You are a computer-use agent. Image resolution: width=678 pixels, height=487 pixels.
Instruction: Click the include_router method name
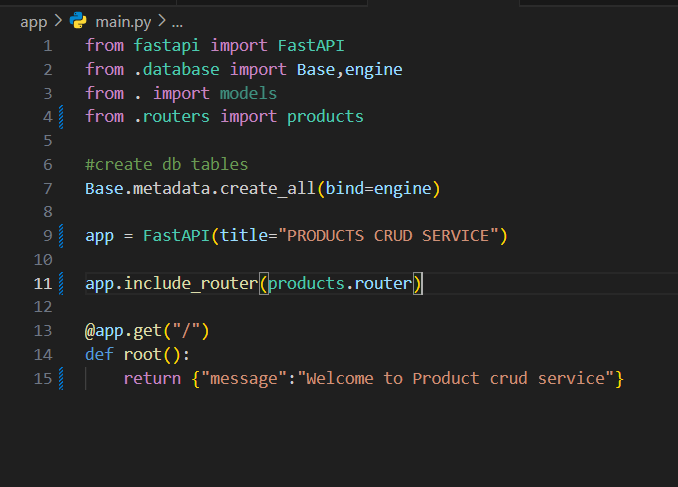191,284
